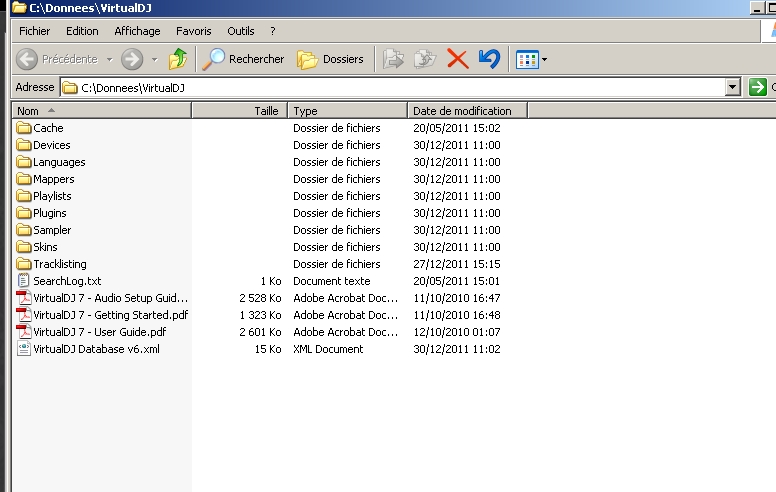Expand the views mode dropdown

[x=544, y=60]
